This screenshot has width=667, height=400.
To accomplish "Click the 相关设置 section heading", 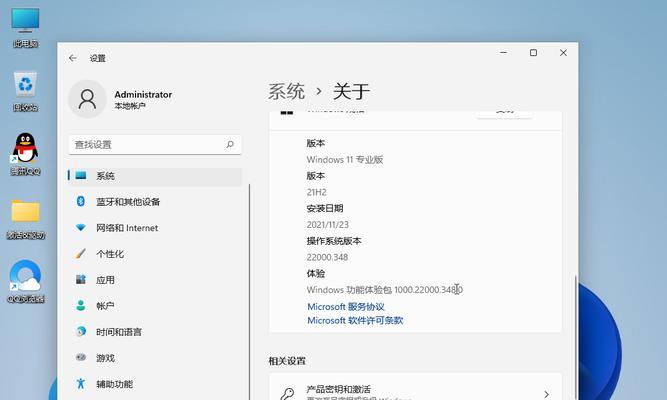I will click(287, 361).
